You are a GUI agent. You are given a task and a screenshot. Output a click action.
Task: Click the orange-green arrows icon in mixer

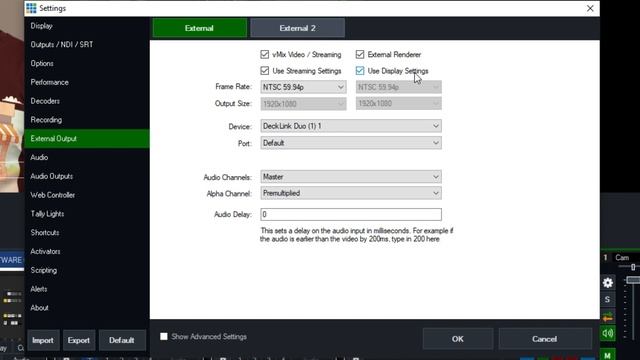click(x=608, y=317)
